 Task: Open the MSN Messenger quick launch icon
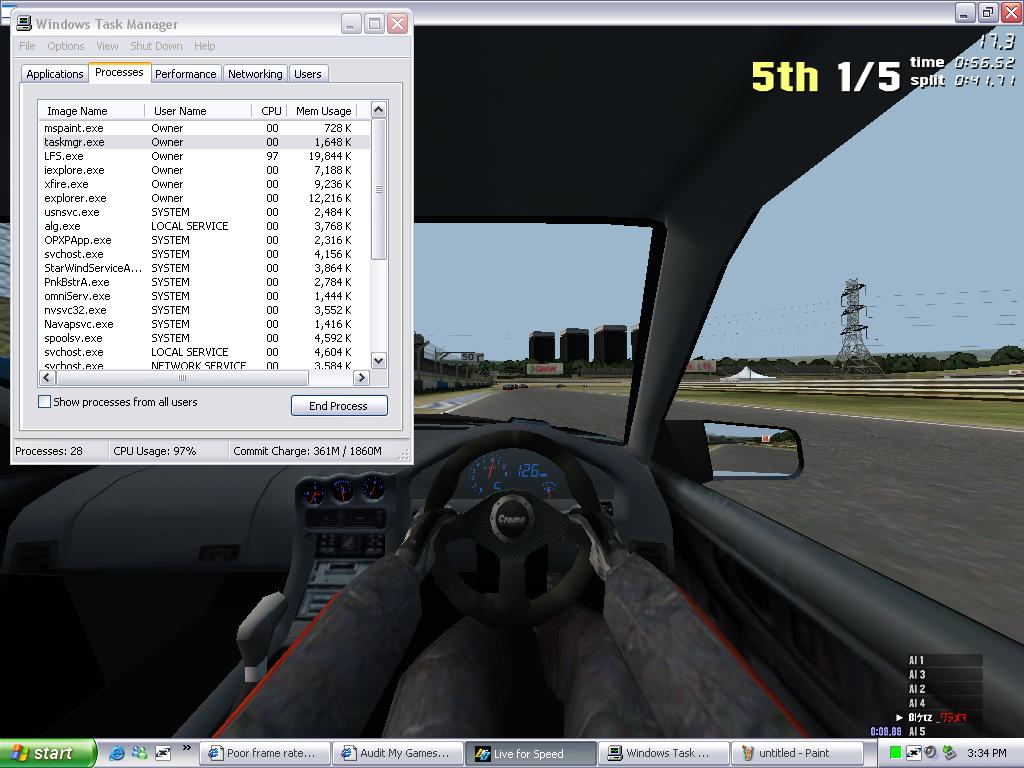coord(139,753)
